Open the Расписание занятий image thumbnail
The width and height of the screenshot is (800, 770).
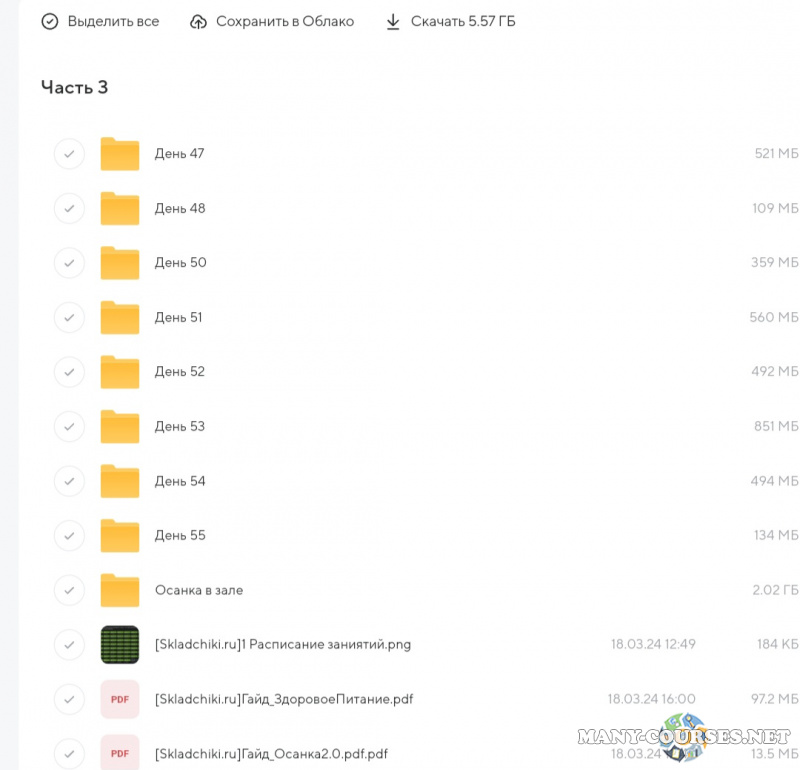[119, 645]
